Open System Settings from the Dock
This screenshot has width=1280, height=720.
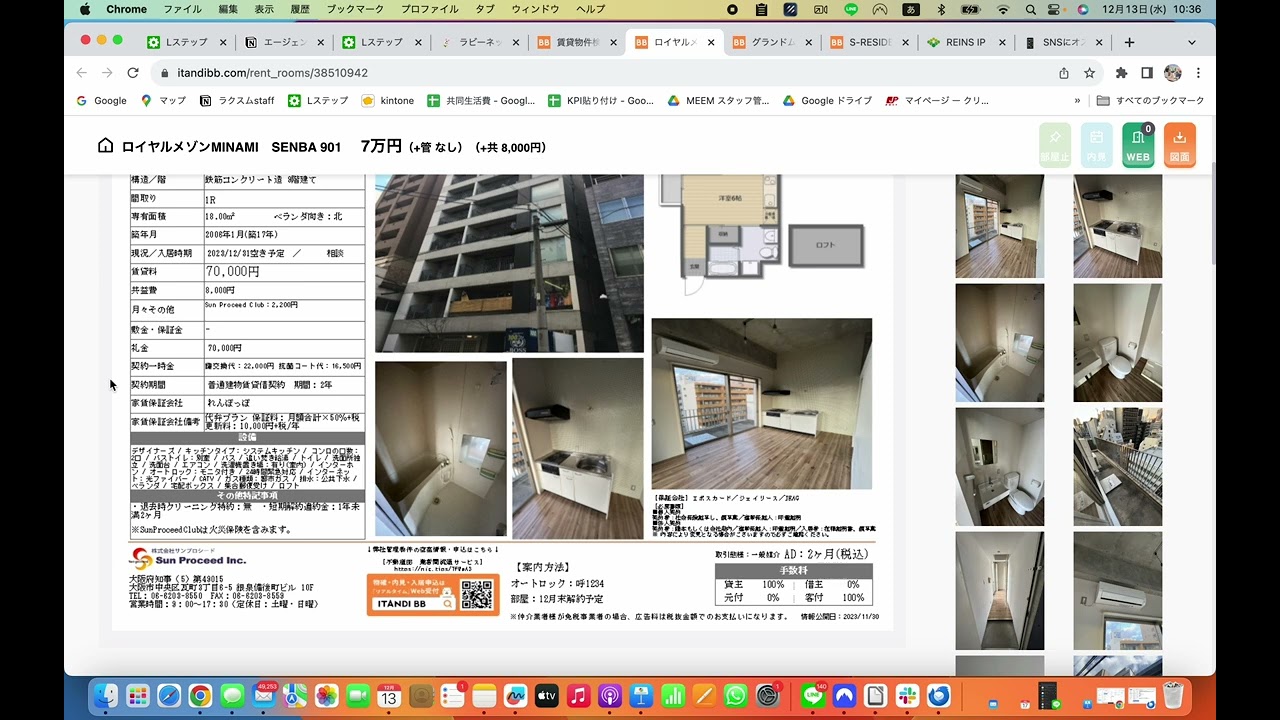(768, 695)
